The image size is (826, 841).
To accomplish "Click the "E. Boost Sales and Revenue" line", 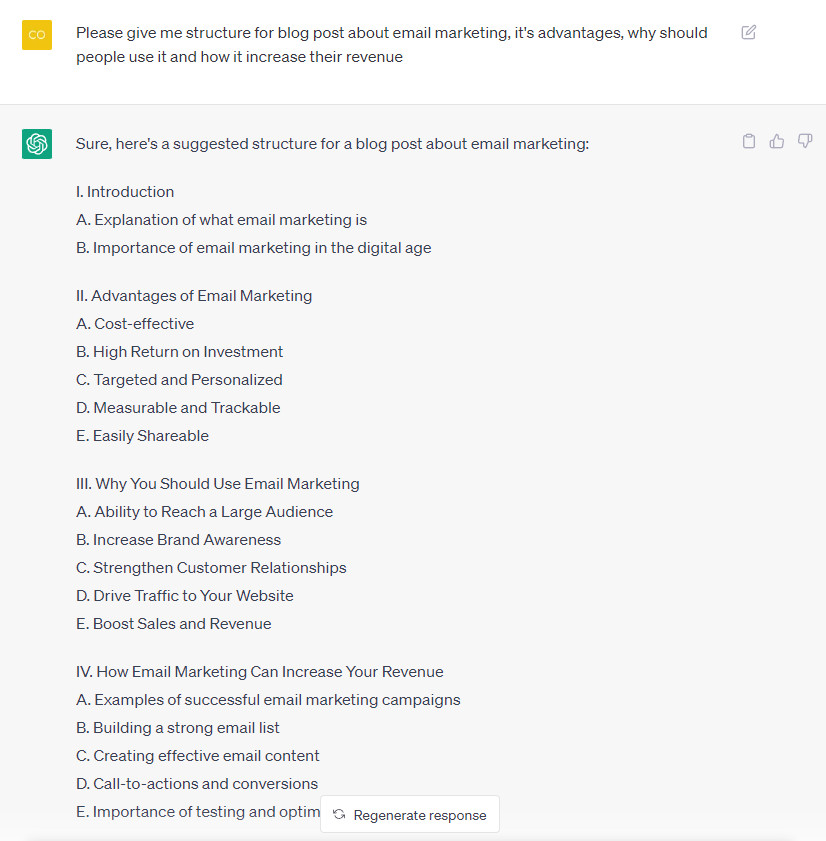I will (174, 624).
